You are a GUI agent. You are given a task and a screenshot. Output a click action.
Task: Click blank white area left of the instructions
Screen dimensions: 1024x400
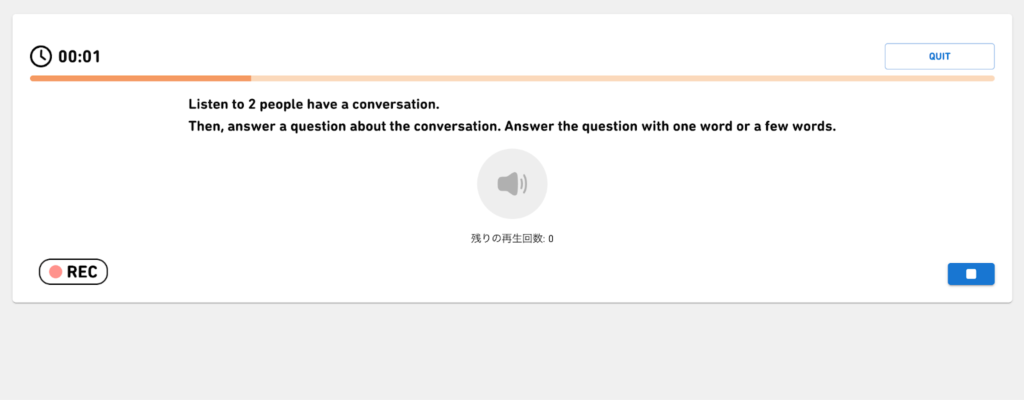click(100, 150)
